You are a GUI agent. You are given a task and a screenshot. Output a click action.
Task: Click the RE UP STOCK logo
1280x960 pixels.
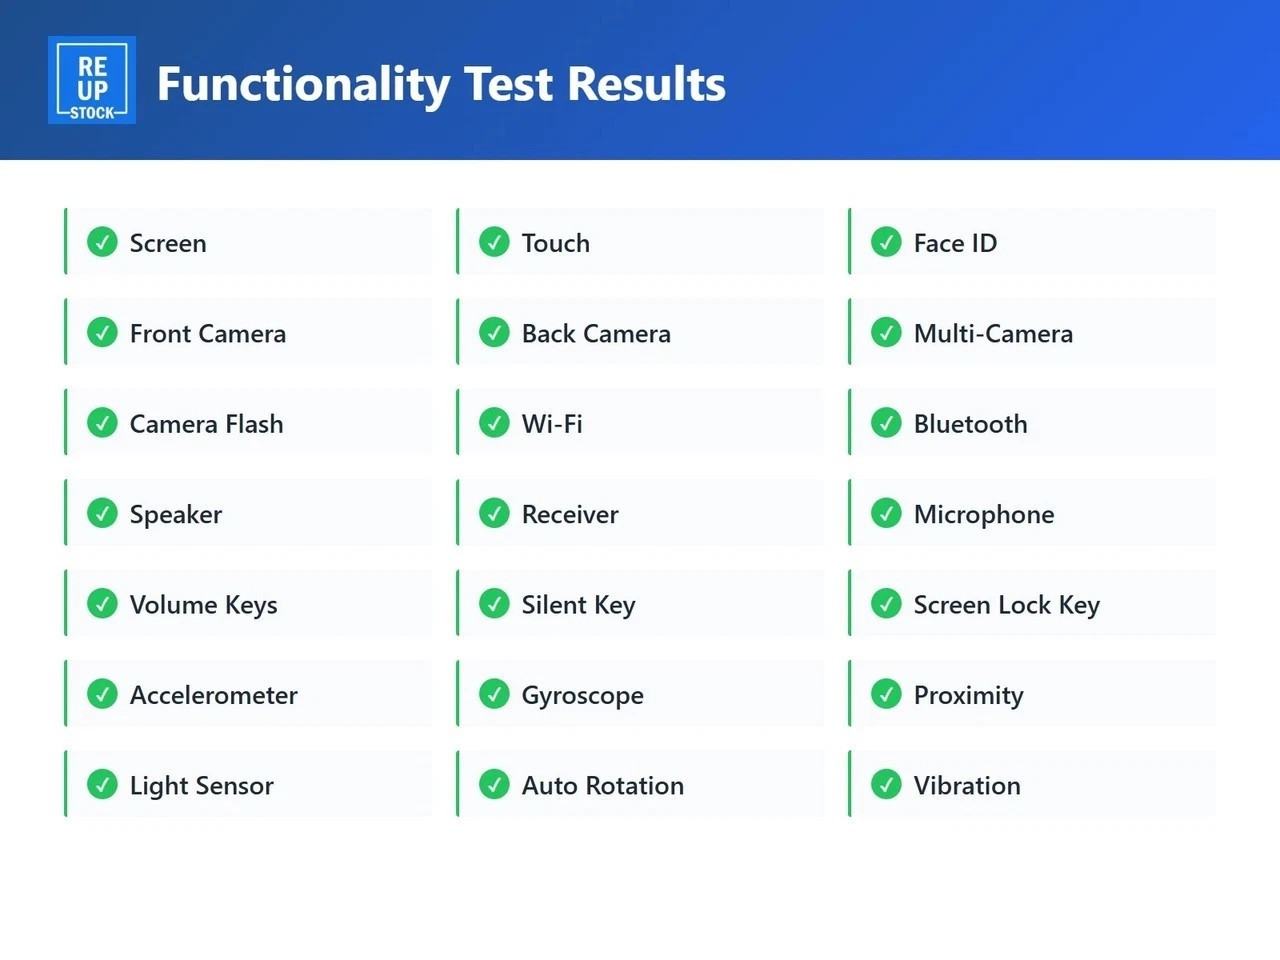92,80
